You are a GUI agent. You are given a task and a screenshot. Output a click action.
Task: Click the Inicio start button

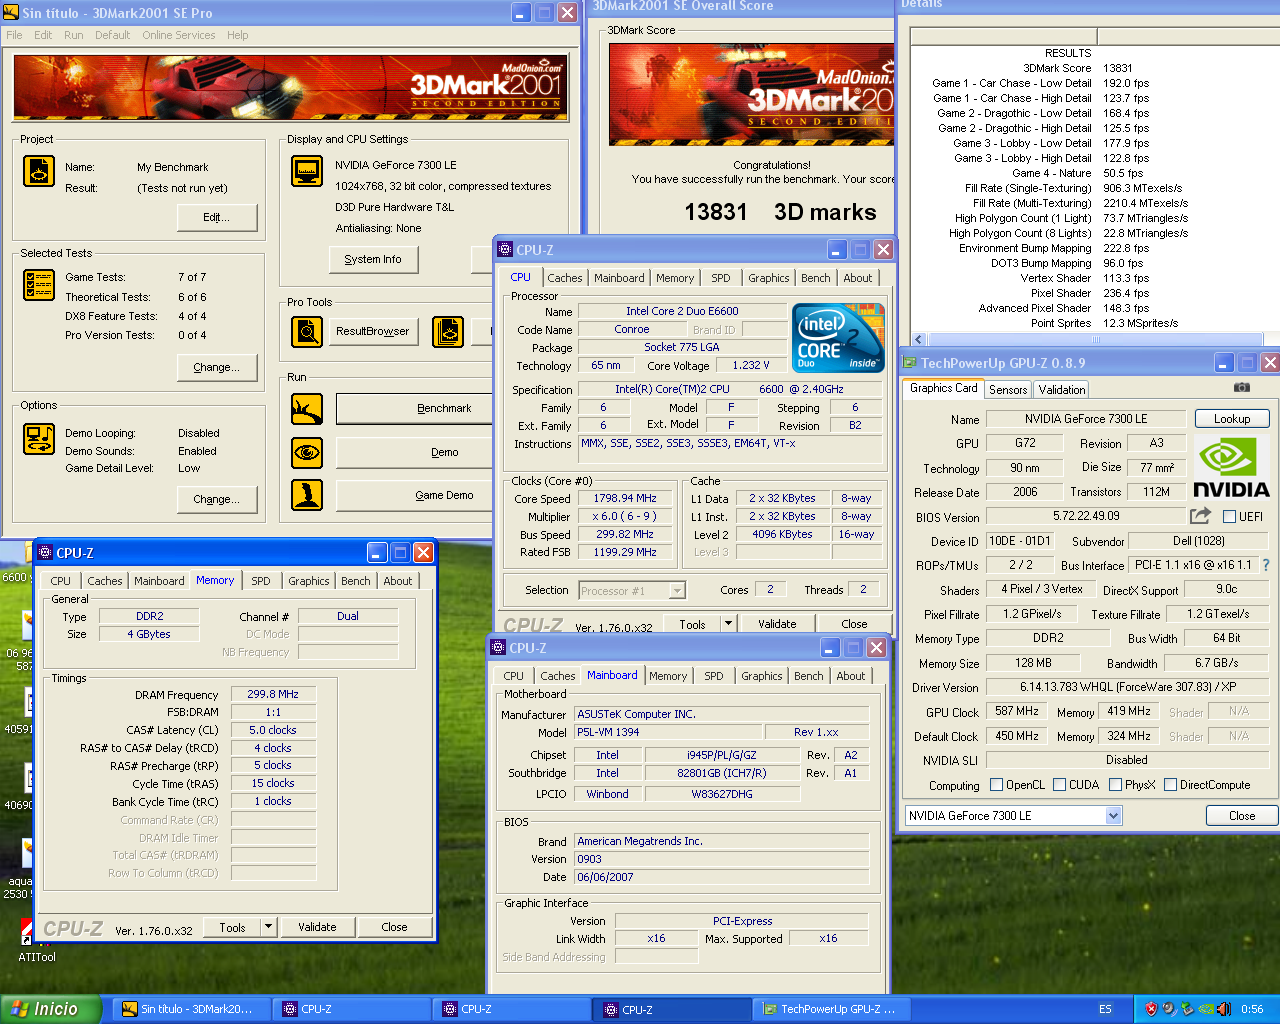pos(50,1009)
